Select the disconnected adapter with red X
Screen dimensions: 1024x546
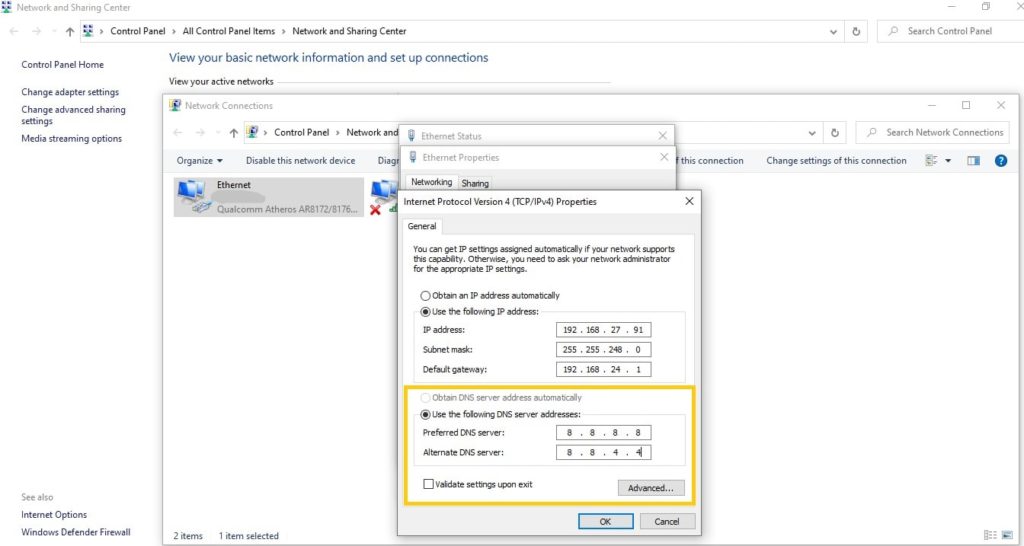tap(383, 197)
